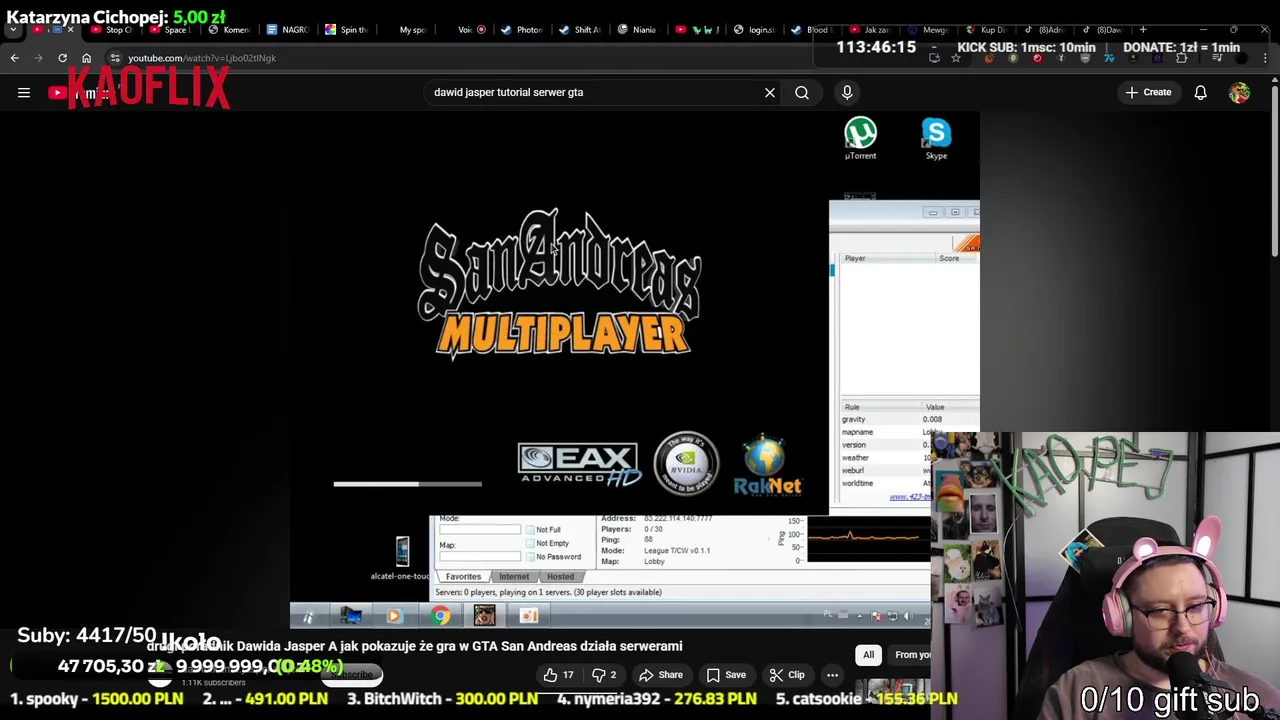
Task: Switch to the Niania browser tab
Action: [x=637, y=30]
